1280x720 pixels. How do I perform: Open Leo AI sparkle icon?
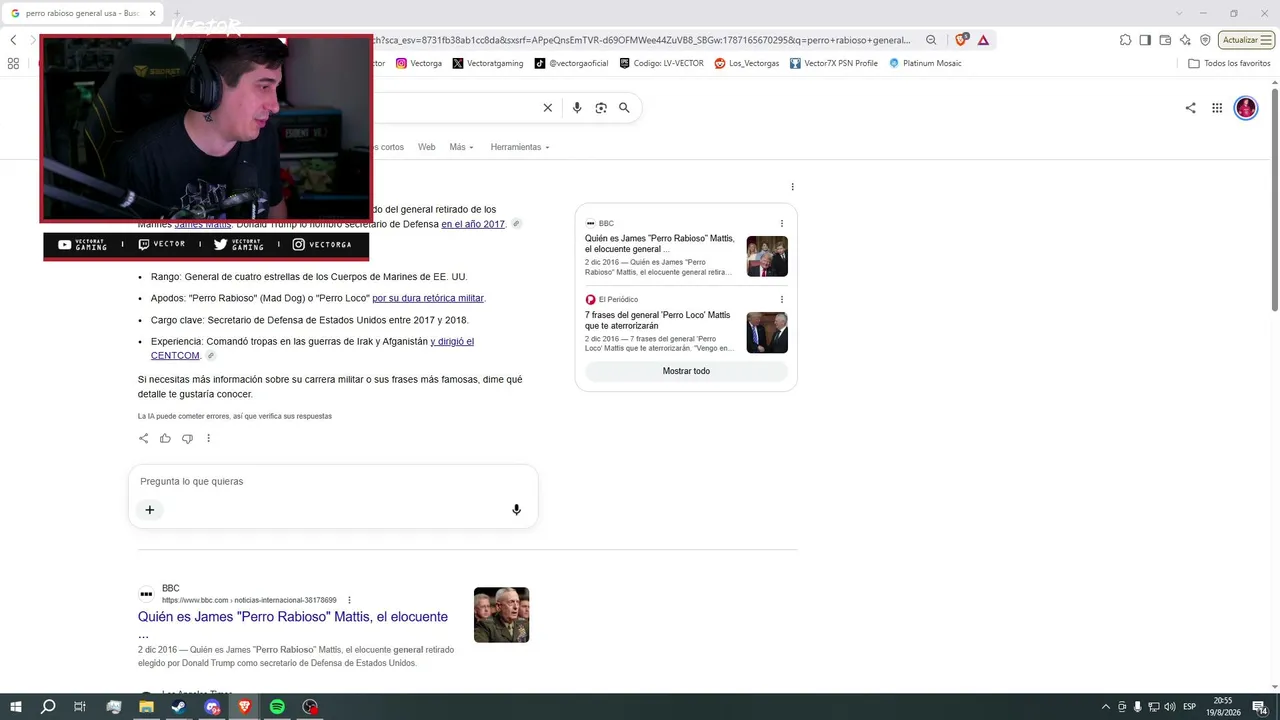[1185, 40]
